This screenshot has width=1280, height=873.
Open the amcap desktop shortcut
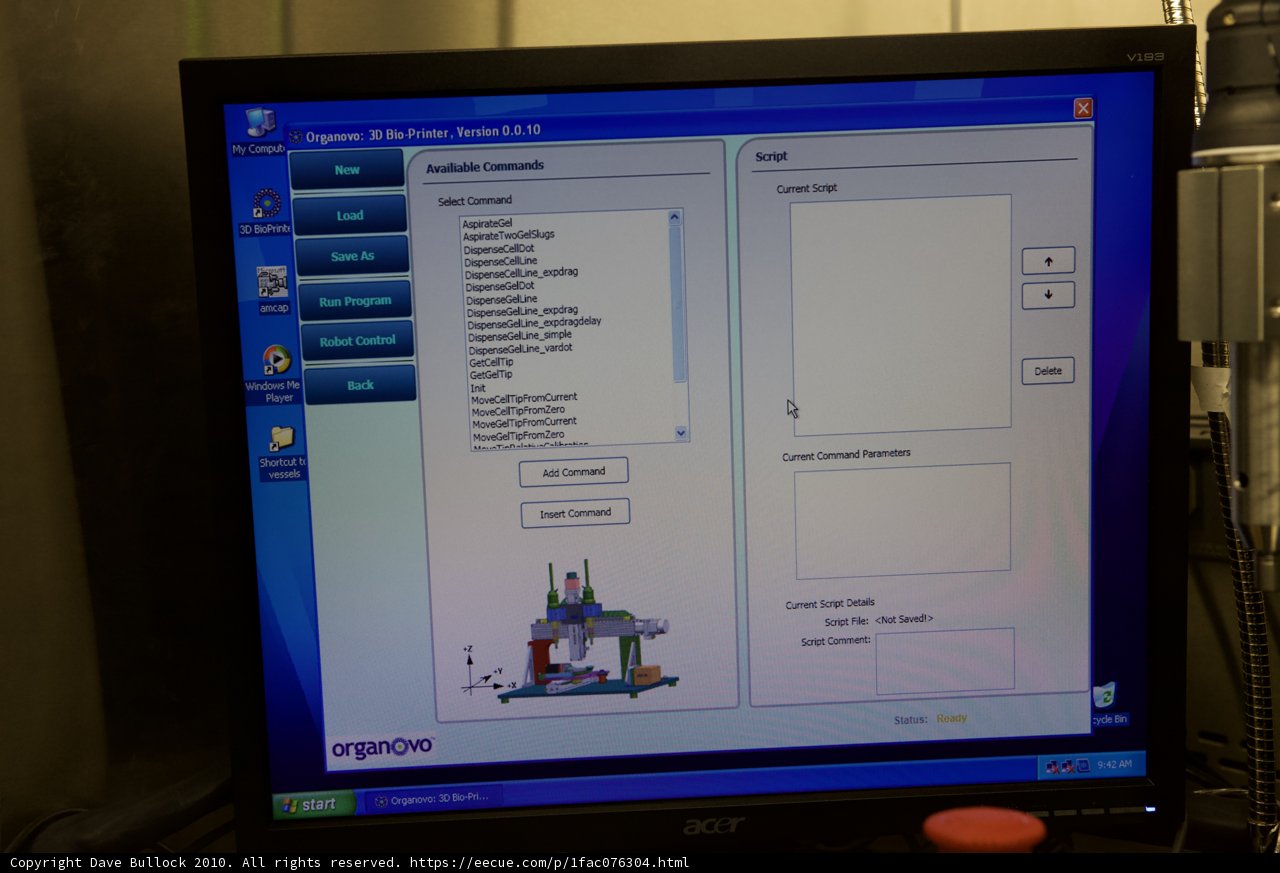pos(273,290)
